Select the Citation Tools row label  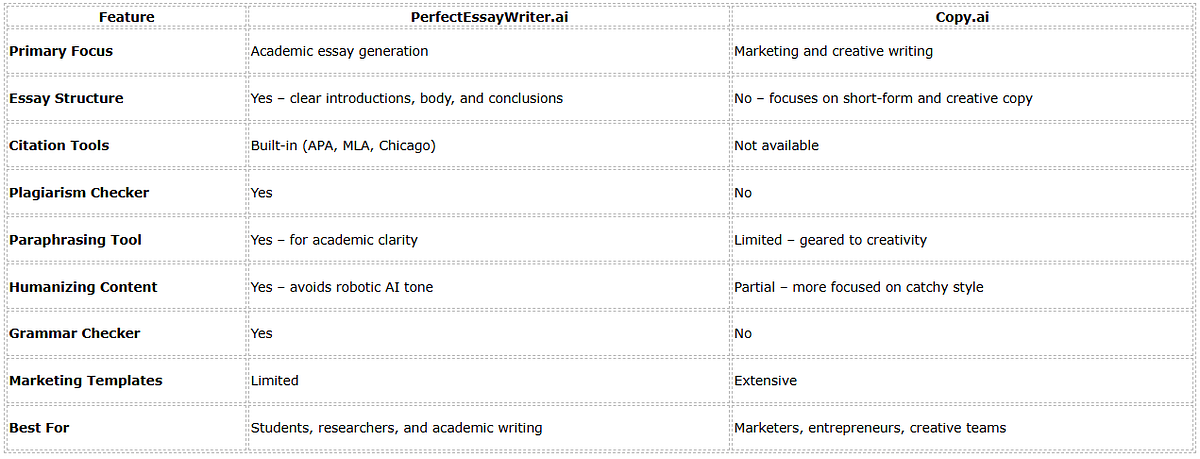(x=59, y=145)
